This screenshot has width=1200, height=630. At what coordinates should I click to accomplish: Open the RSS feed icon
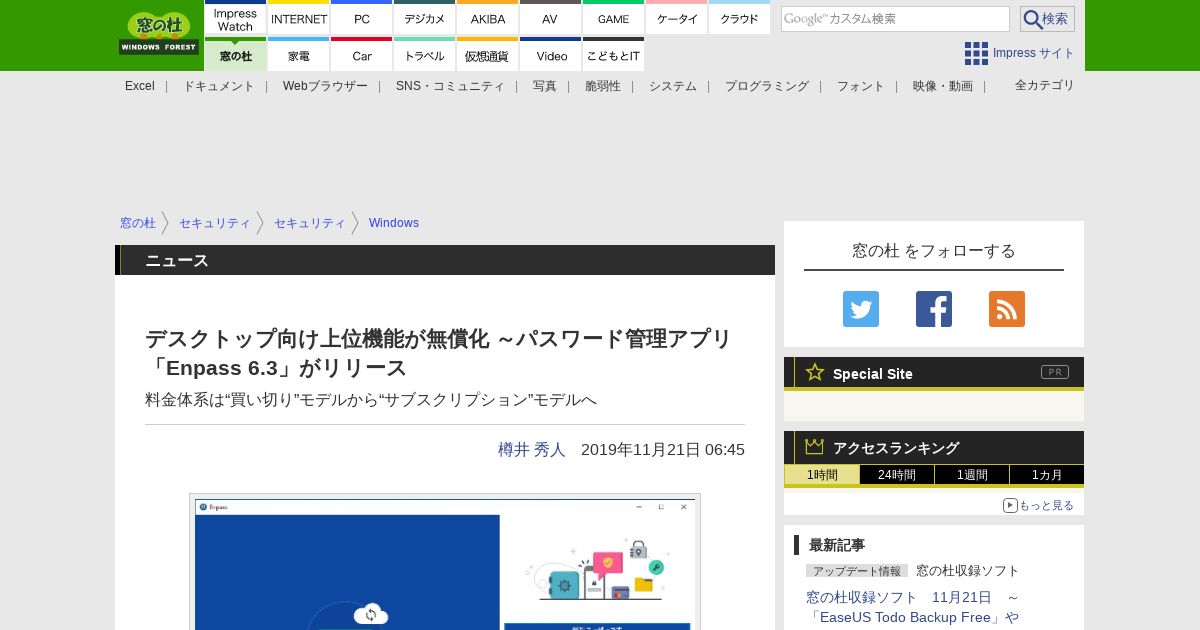(1007, 309)
